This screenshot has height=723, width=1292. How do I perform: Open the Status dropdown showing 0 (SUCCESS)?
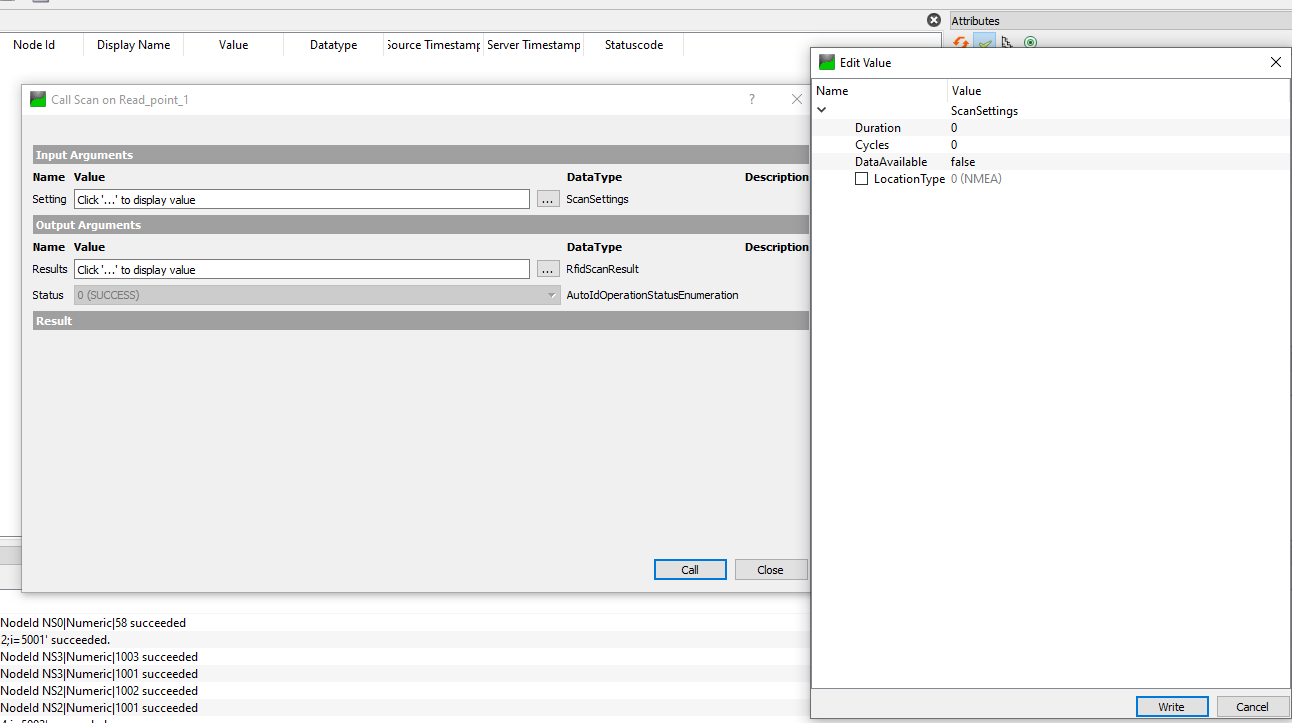(551, 294)
